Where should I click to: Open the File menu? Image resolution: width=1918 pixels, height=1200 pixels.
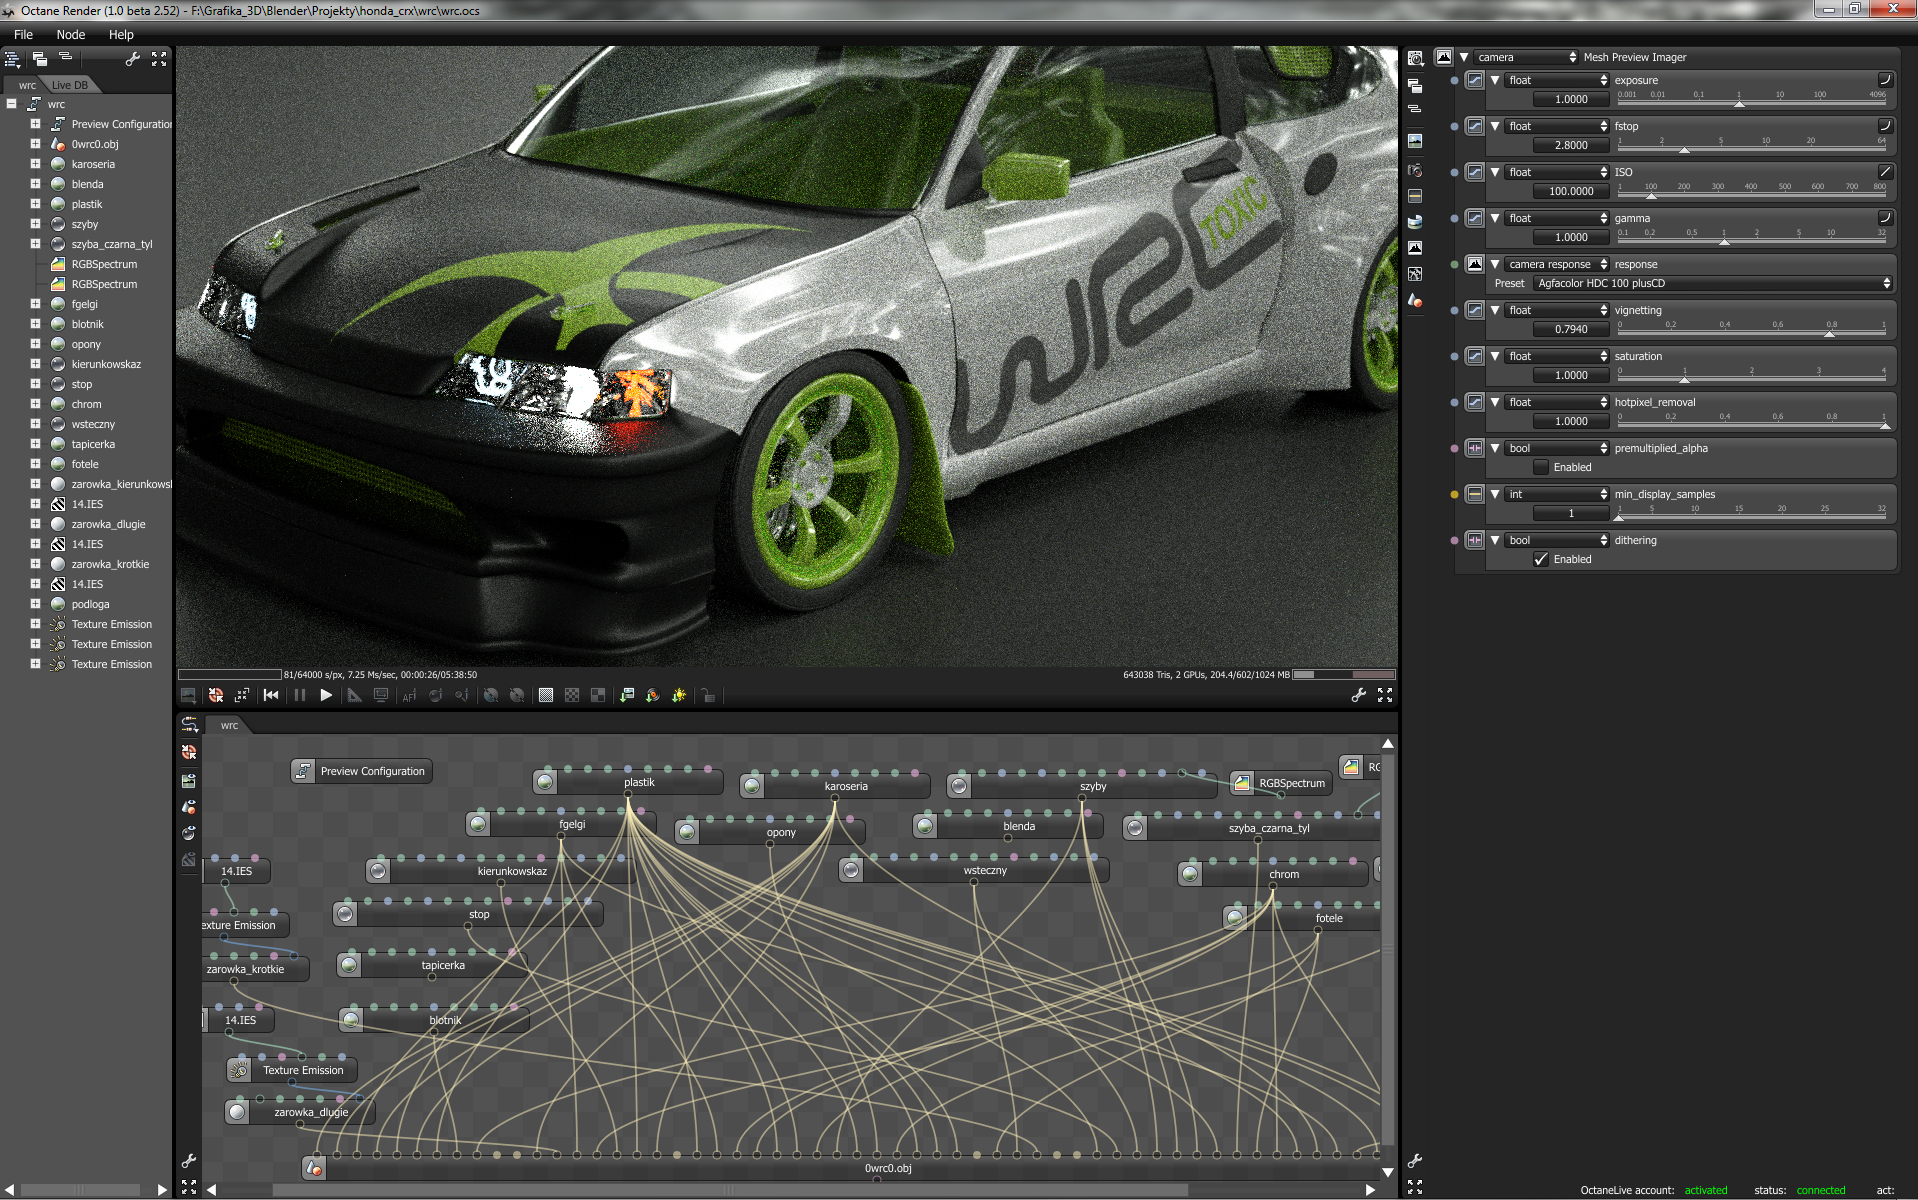tap(23, 34)
